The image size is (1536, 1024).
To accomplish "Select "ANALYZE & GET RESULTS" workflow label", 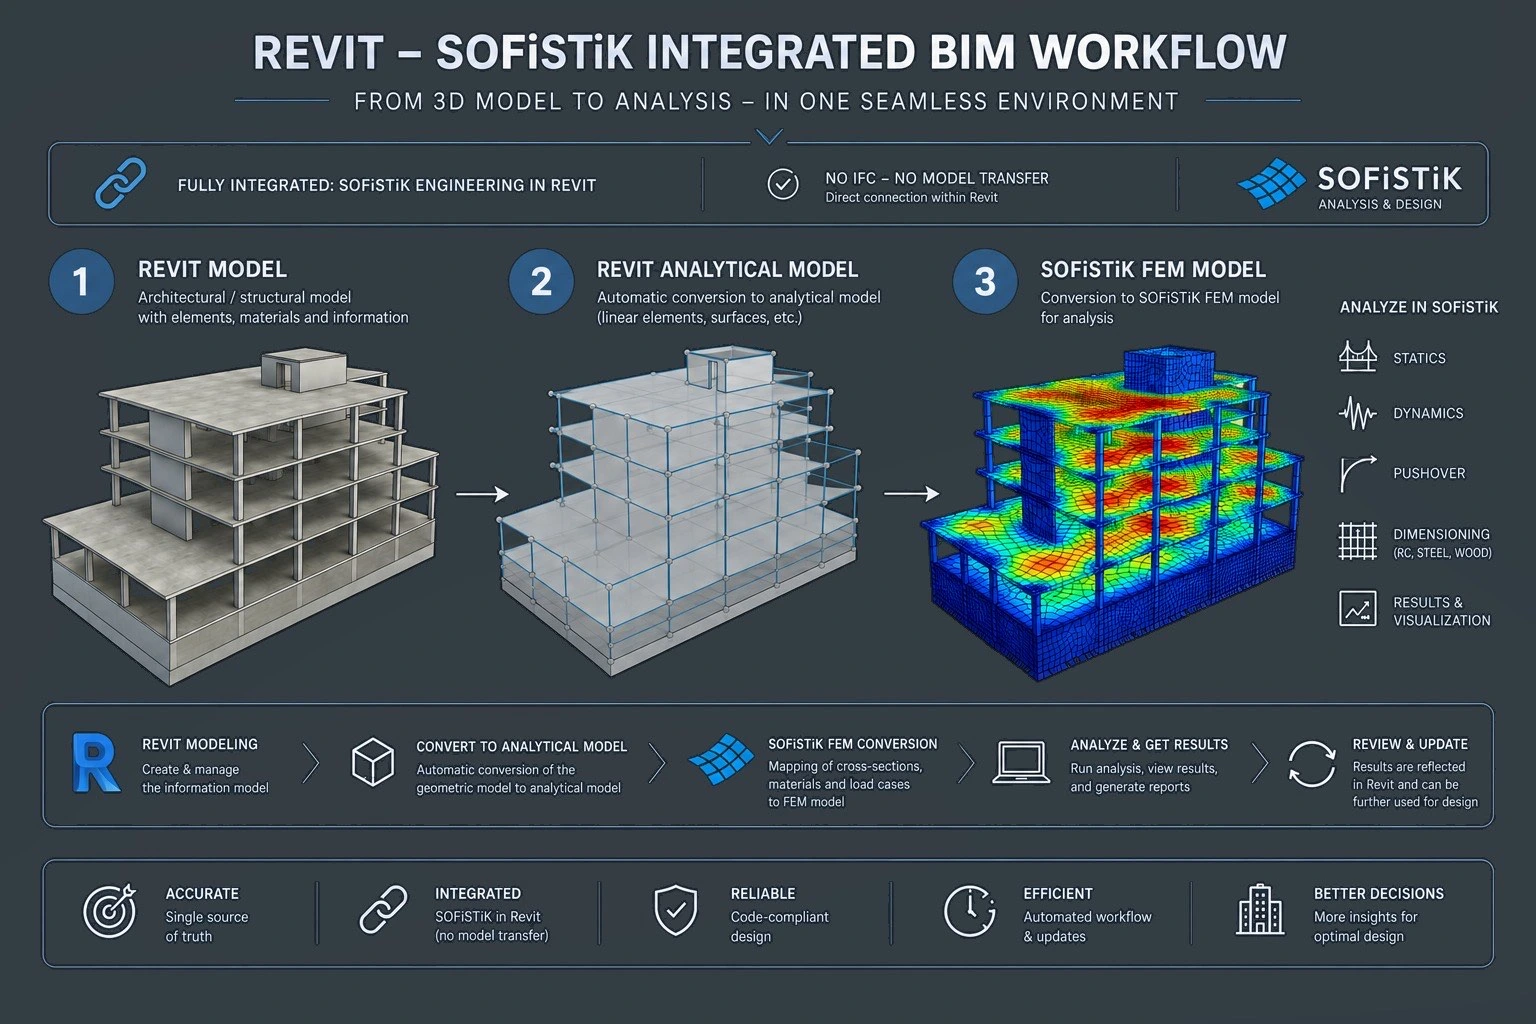I will pyautogui.click(x=1149, y=744).
